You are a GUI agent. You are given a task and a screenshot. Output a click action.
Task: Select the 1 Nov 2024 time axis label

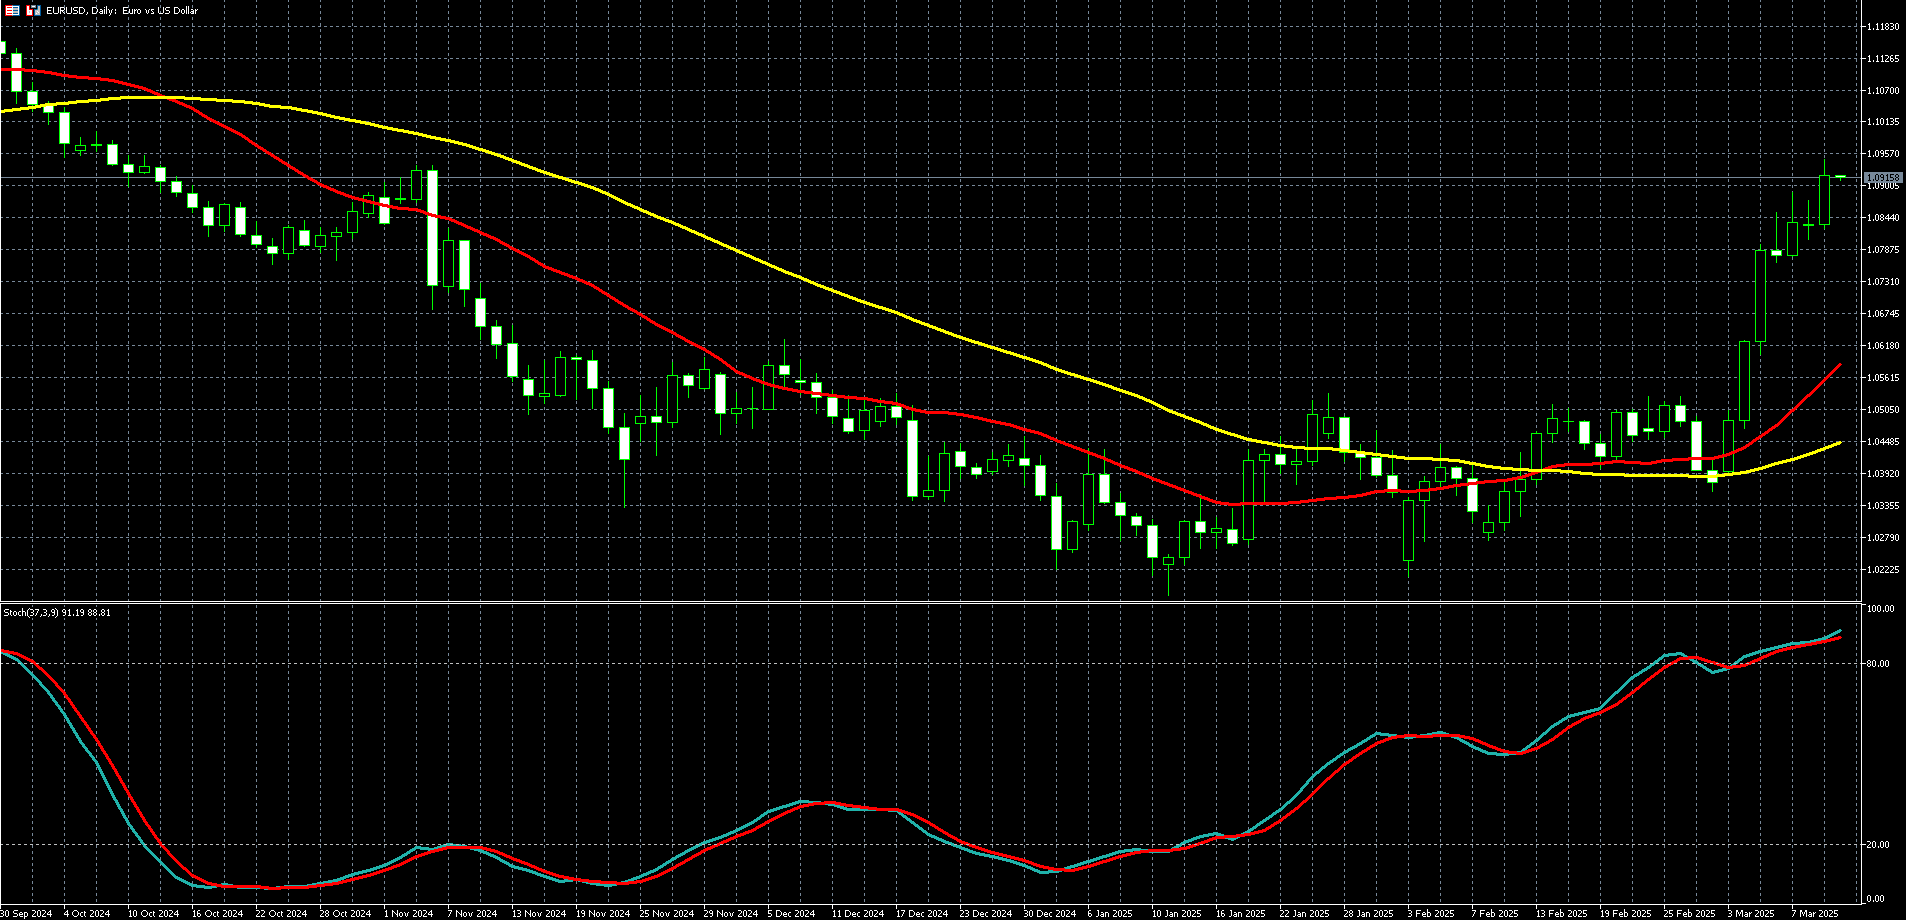pos(408,913)
